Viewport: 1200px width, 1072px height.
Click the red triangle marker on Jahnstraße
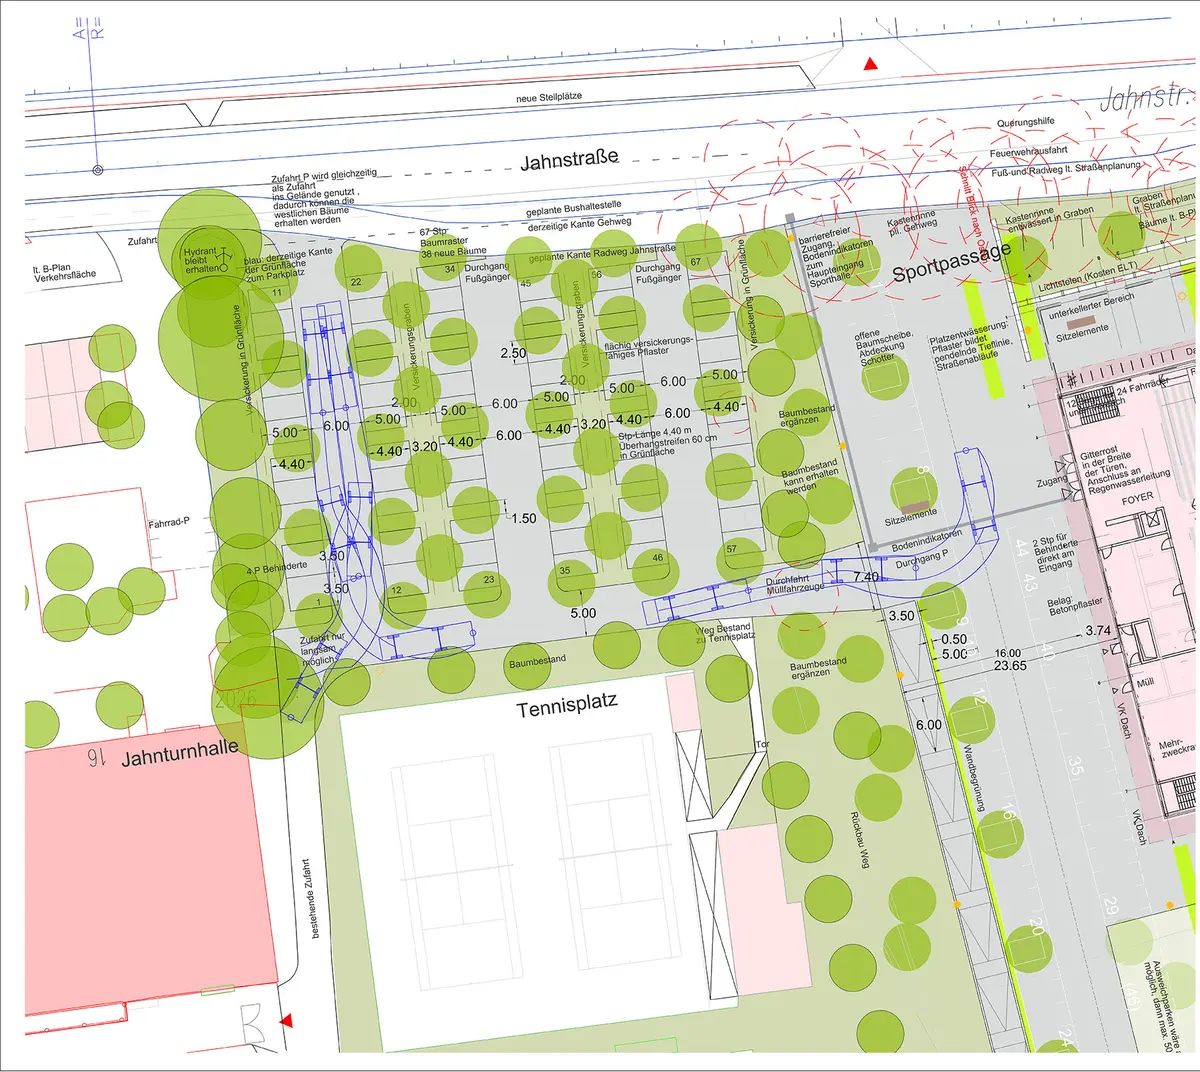tap(870, 65)
